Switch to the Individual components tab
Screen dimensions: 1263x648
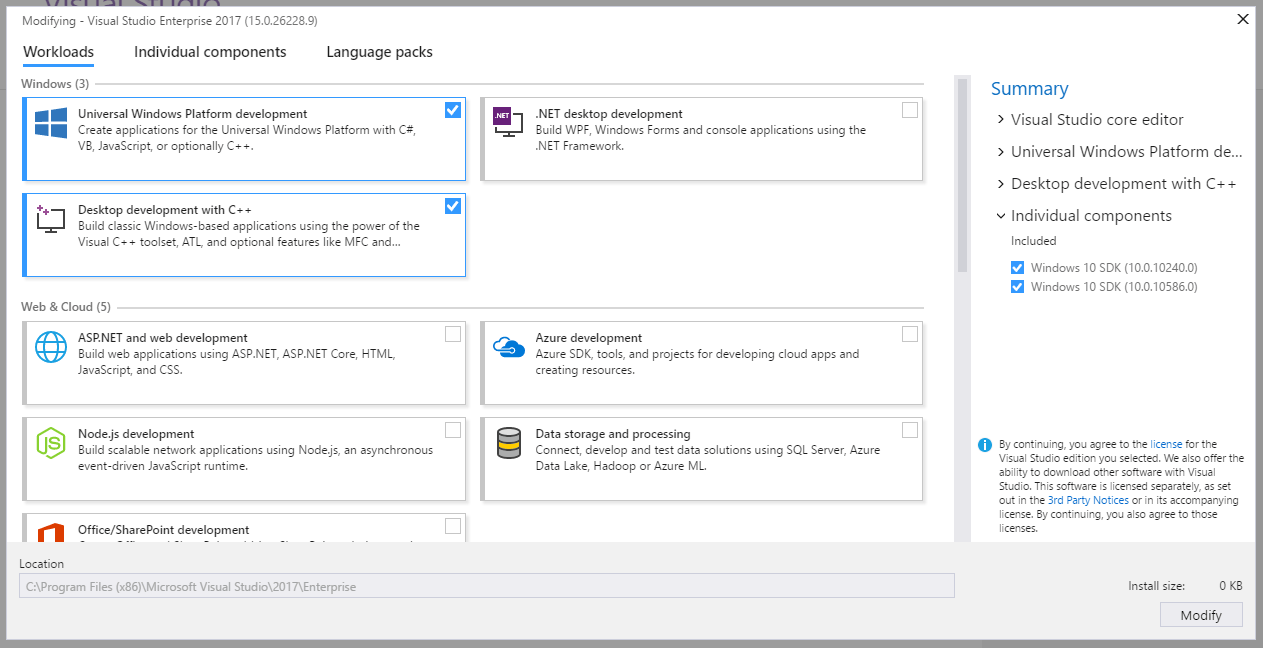click(x=210, y=52)
